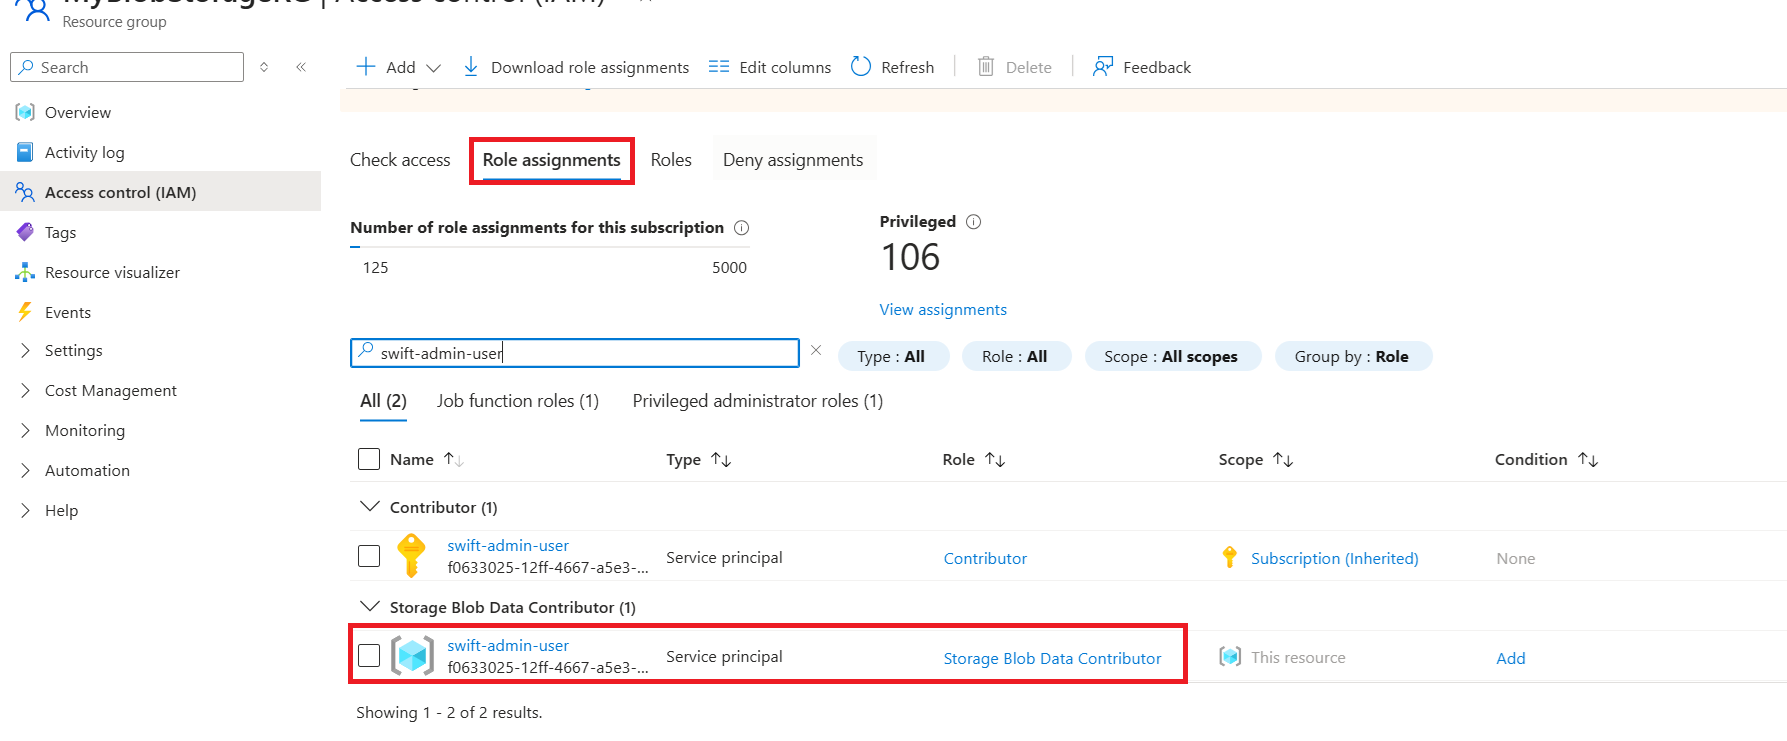Sort by Type column arrows
1787x741 pixels.
click(721, 459)
